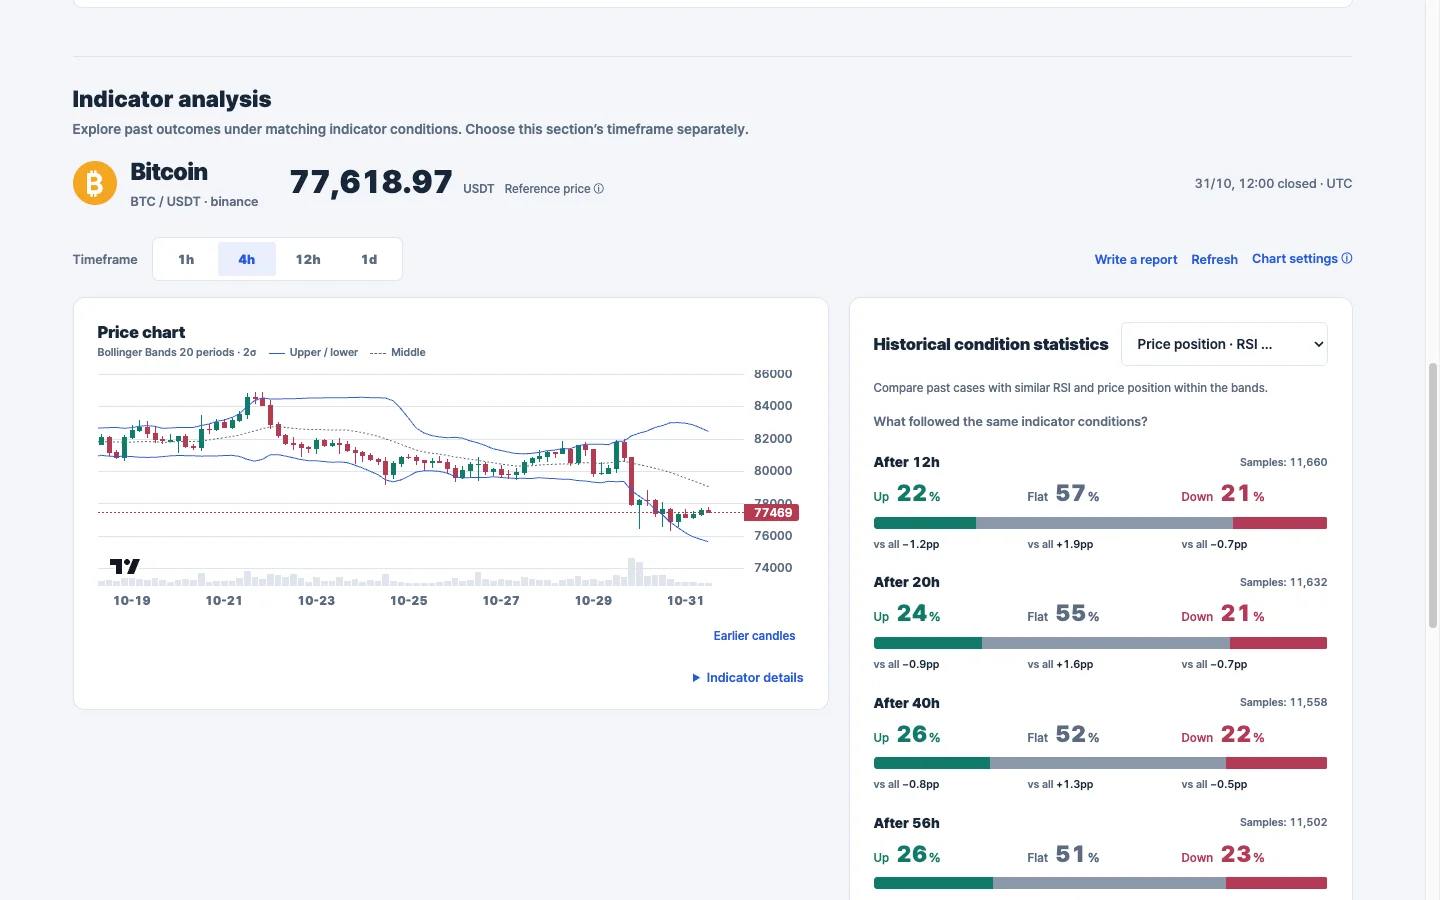The image size is (1440, 900).
Task: Click the After 20h outcome bar
Action: [1100, 643]
